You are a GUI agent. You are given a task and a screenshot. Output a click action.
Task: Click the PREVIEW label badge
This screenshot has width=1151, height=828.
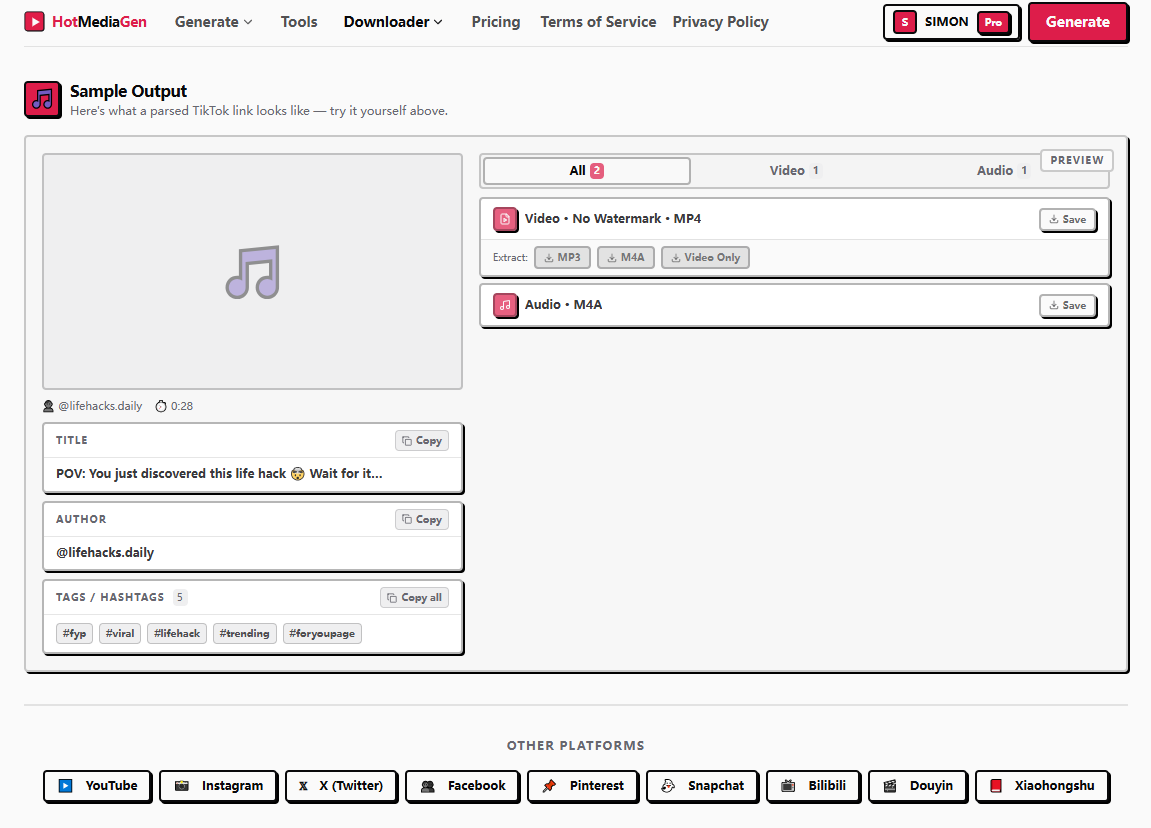1077,160
